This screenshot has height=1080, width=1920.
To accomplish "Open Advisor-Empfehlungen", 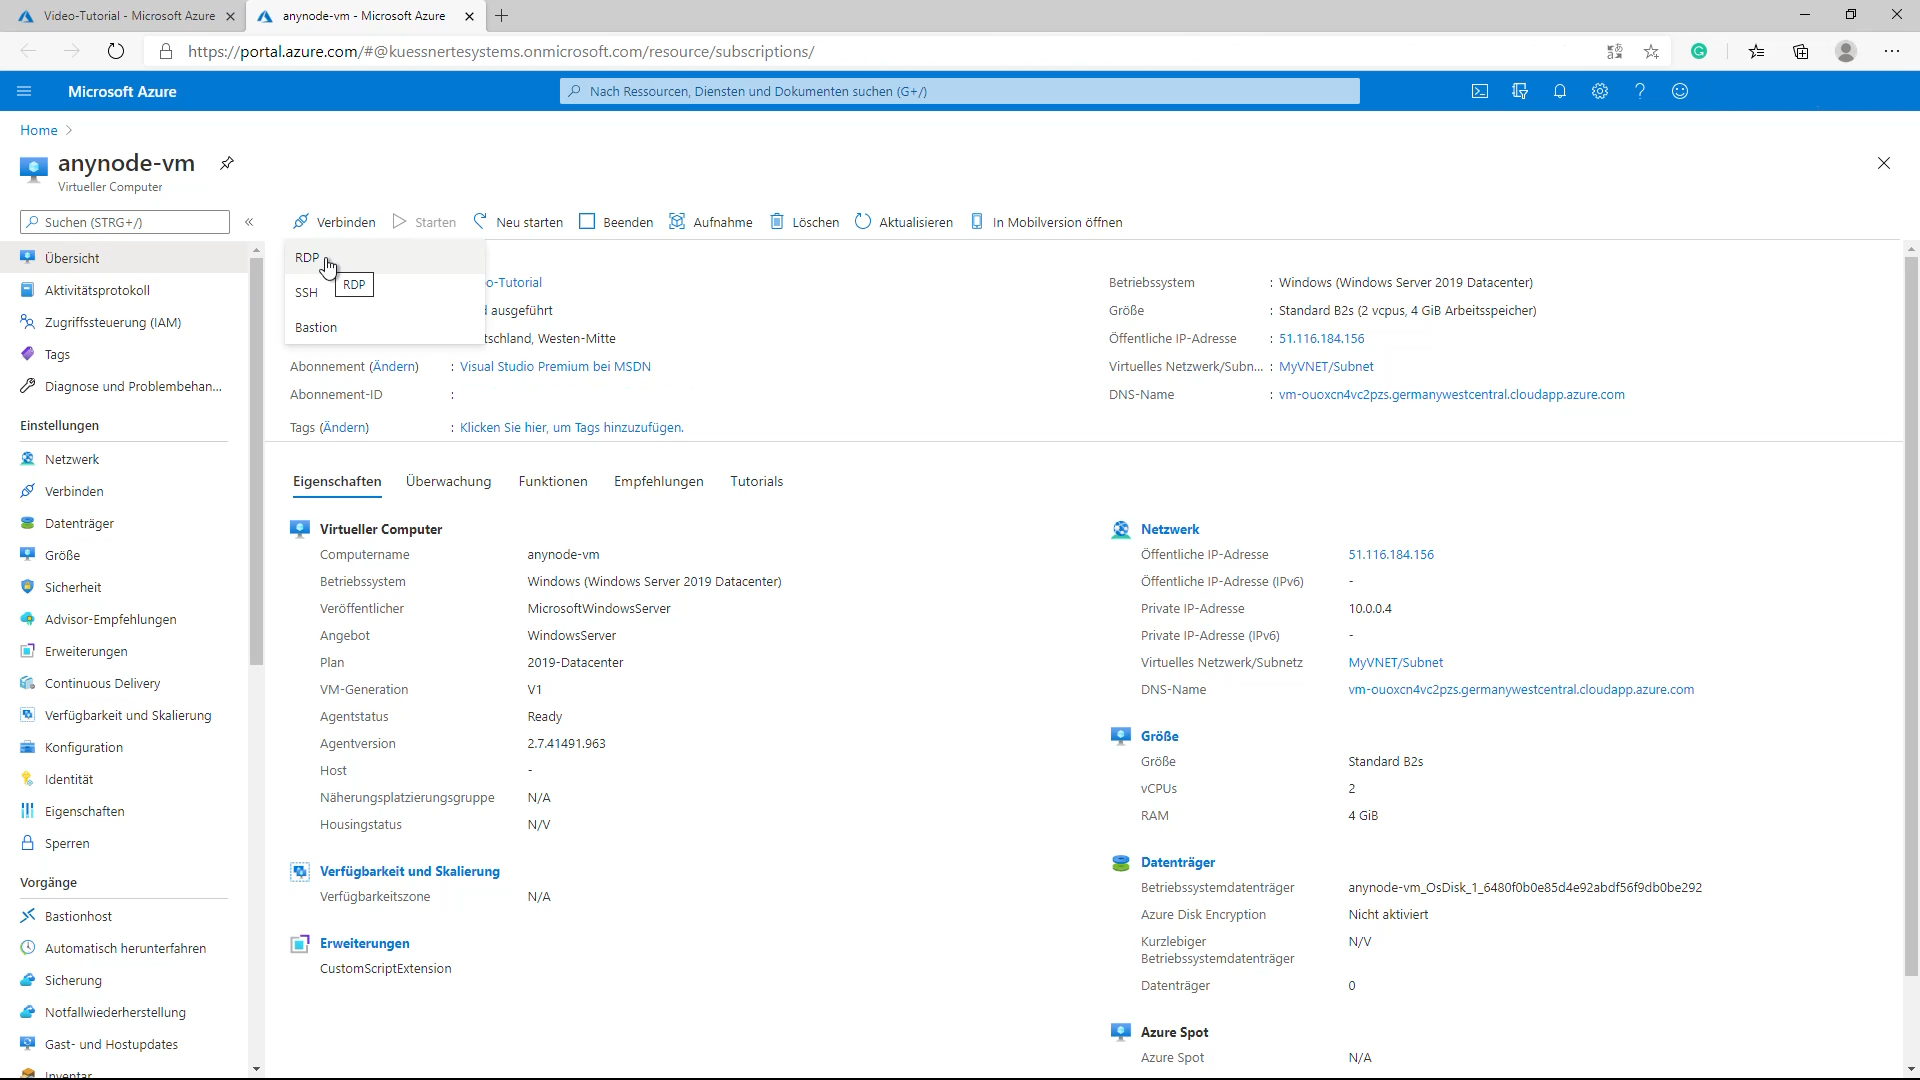I will pos(124,619).
